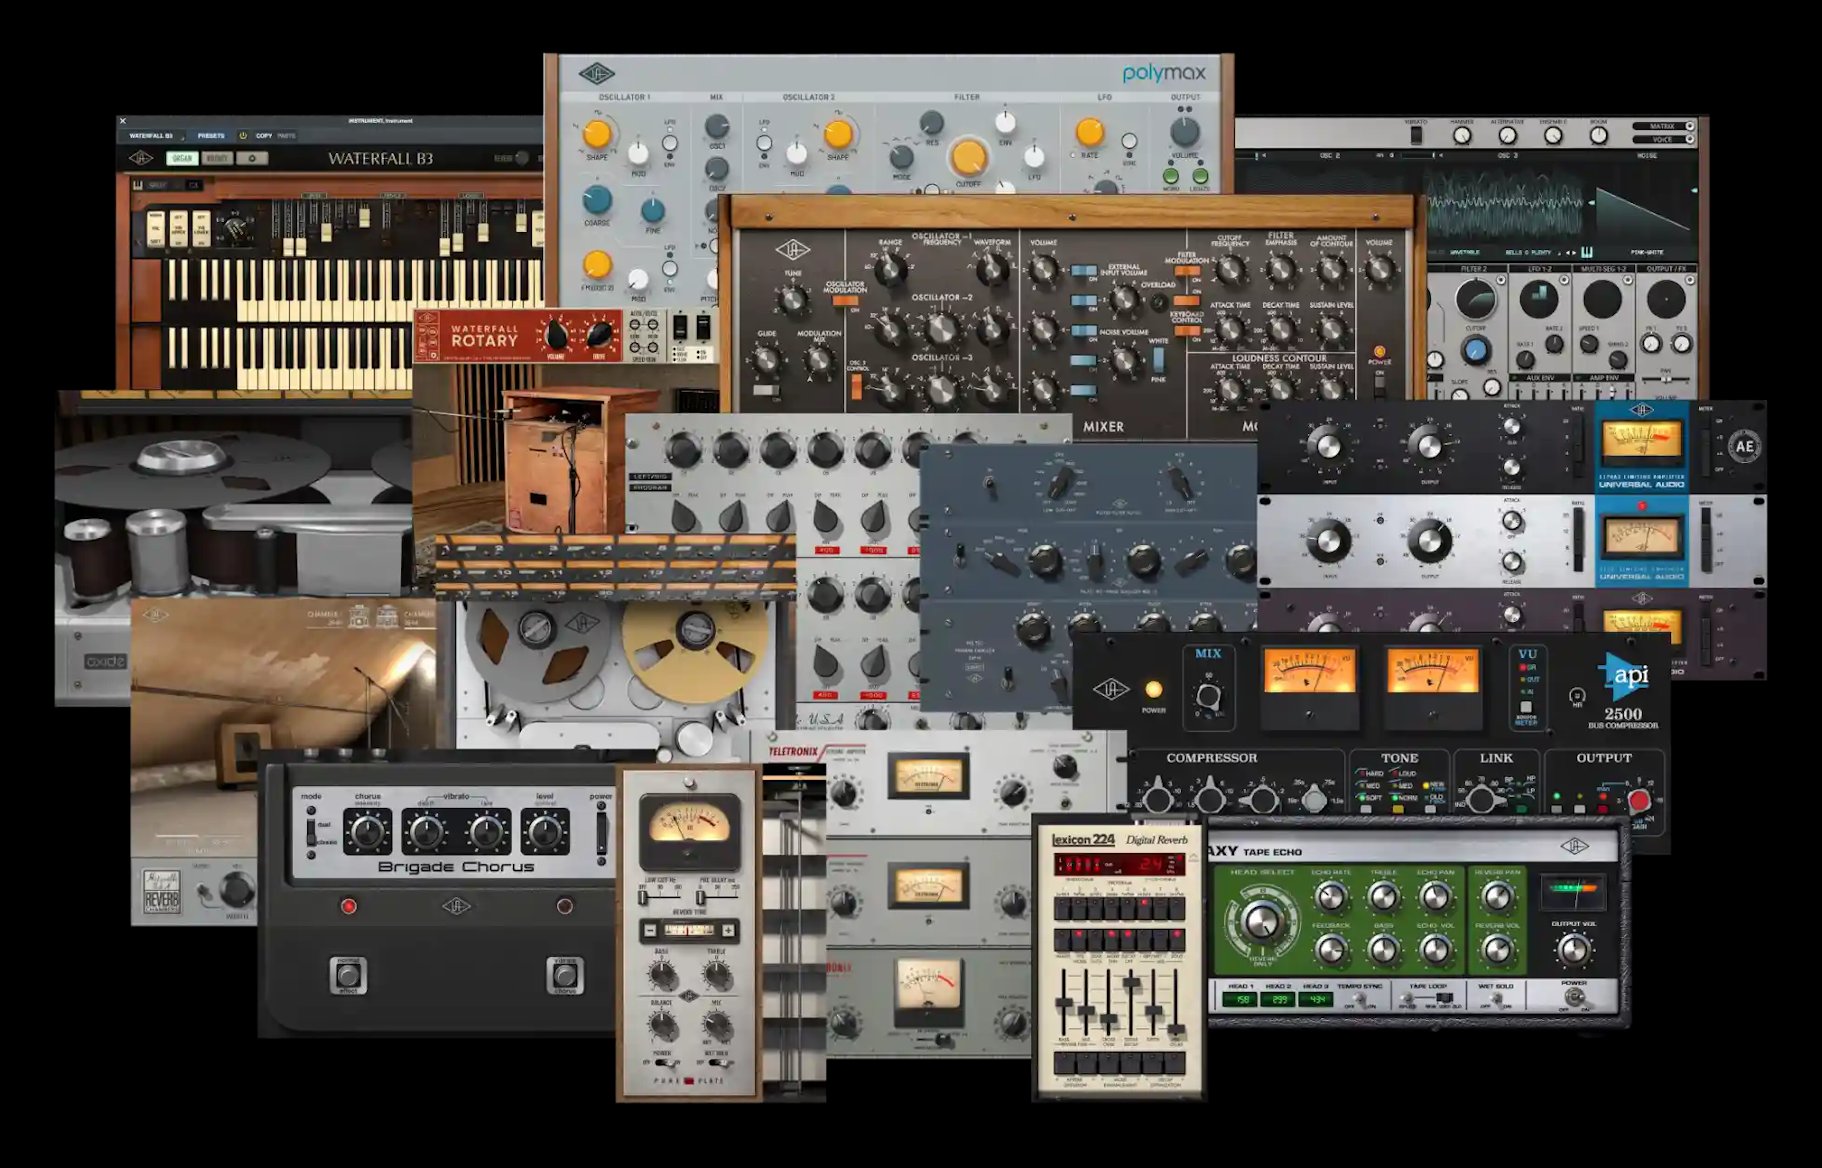The width and height of the screenshot is (1822, 1168).
Task: Click the vibrato/chorus footswitch on Brigade Chorus
Action: (565, 975)
